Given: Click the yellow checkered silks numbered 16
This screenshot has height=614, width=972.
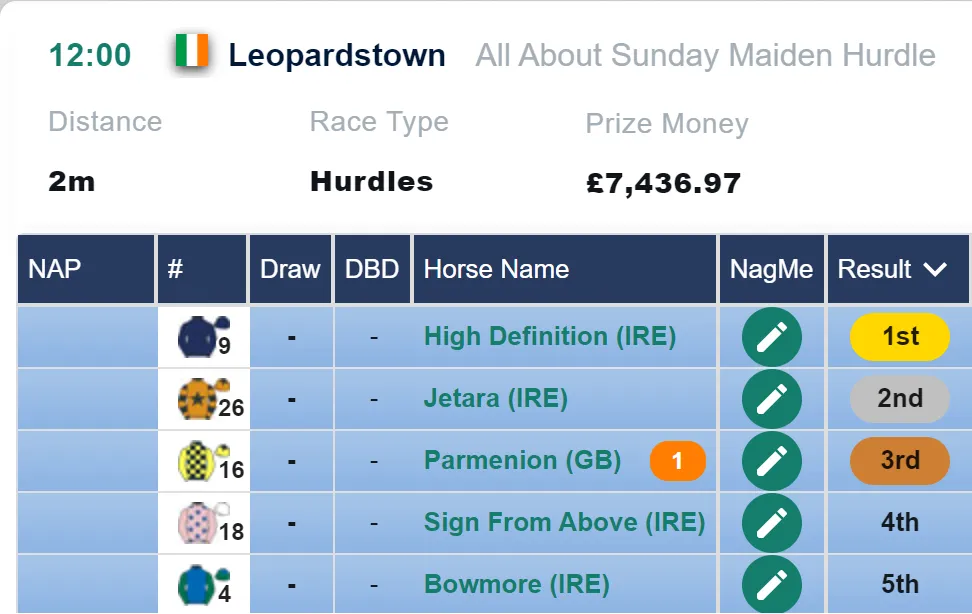Looking at the screenshot, I should tap(203, 461).
